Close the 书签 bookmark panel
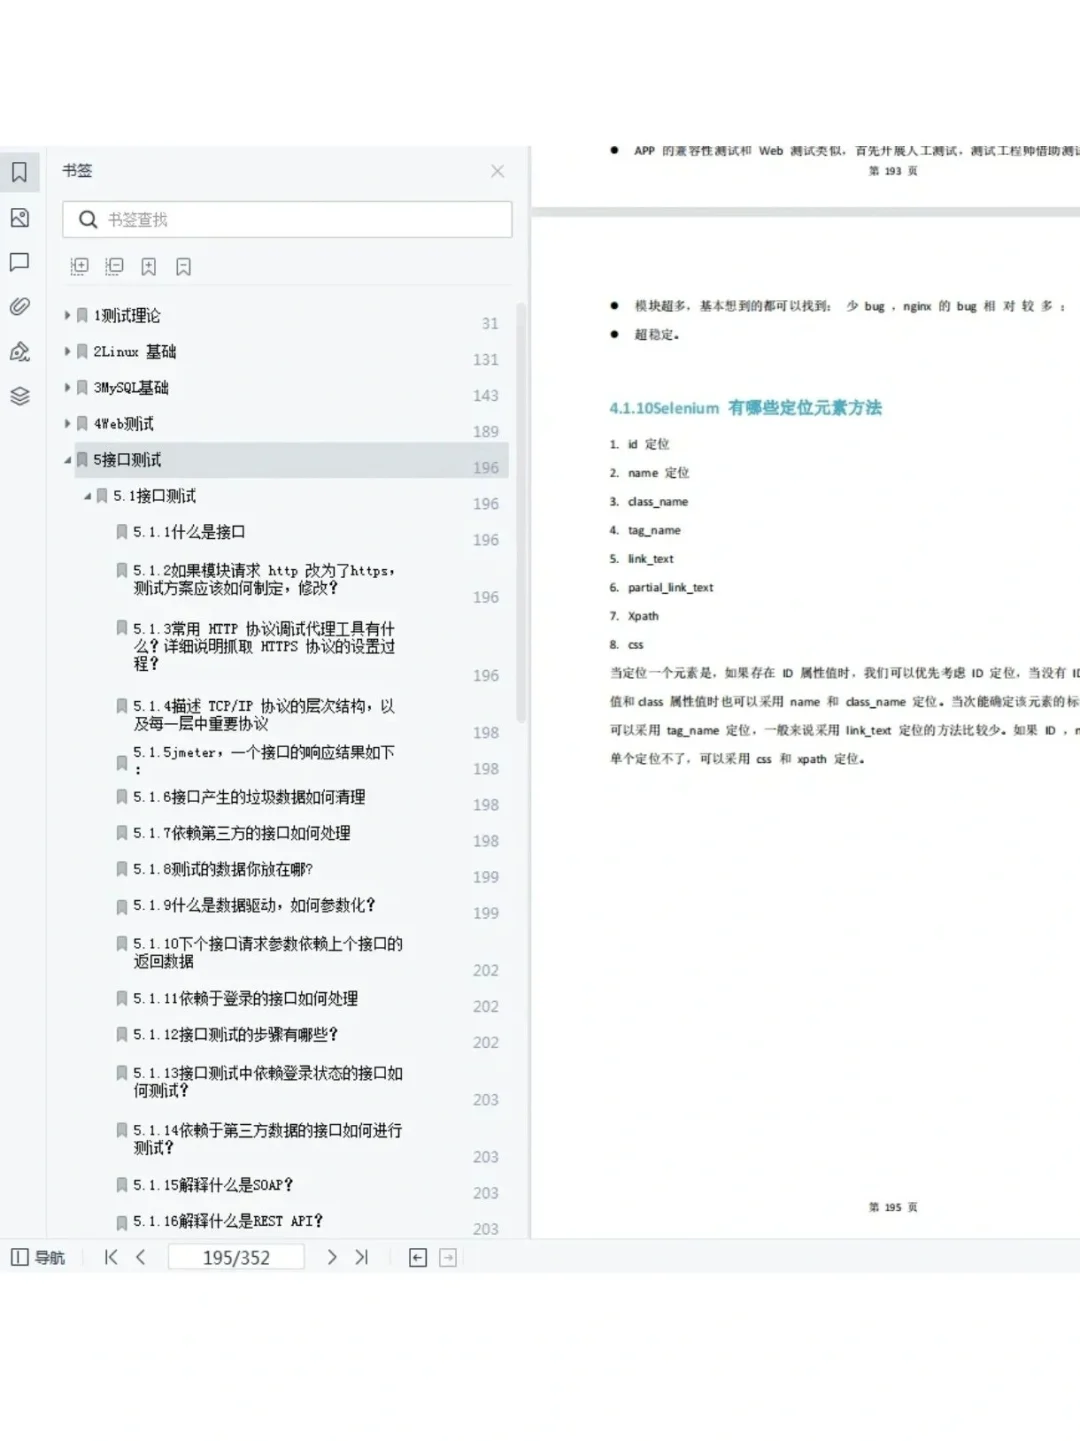The height and width of the screenshot is (1441, 1080). pos(497,171)
